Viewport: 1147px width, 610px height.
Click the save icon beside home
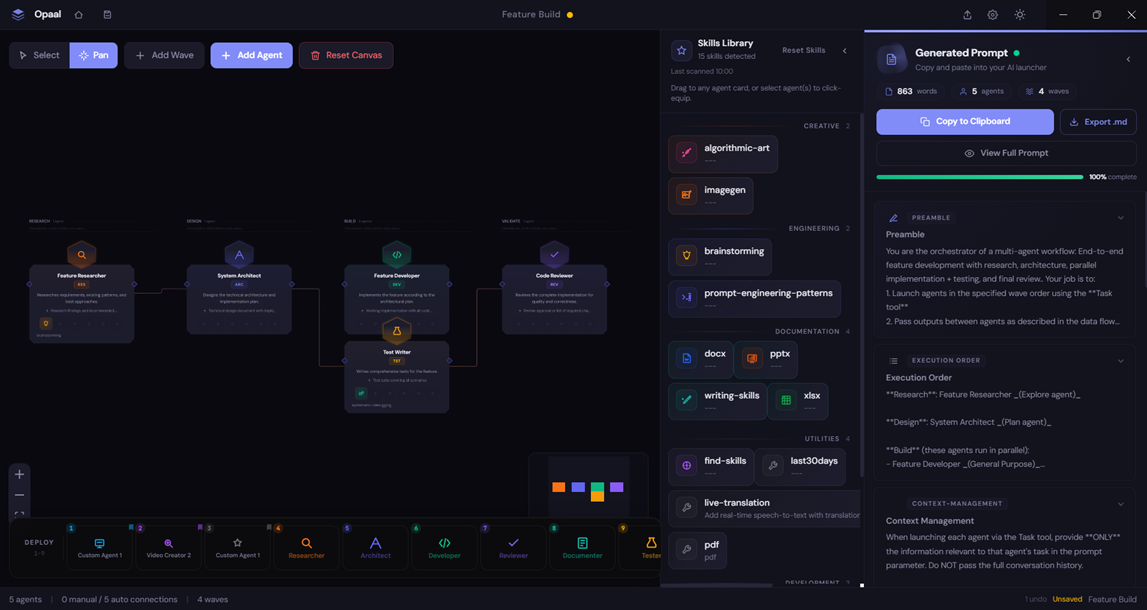108,15
